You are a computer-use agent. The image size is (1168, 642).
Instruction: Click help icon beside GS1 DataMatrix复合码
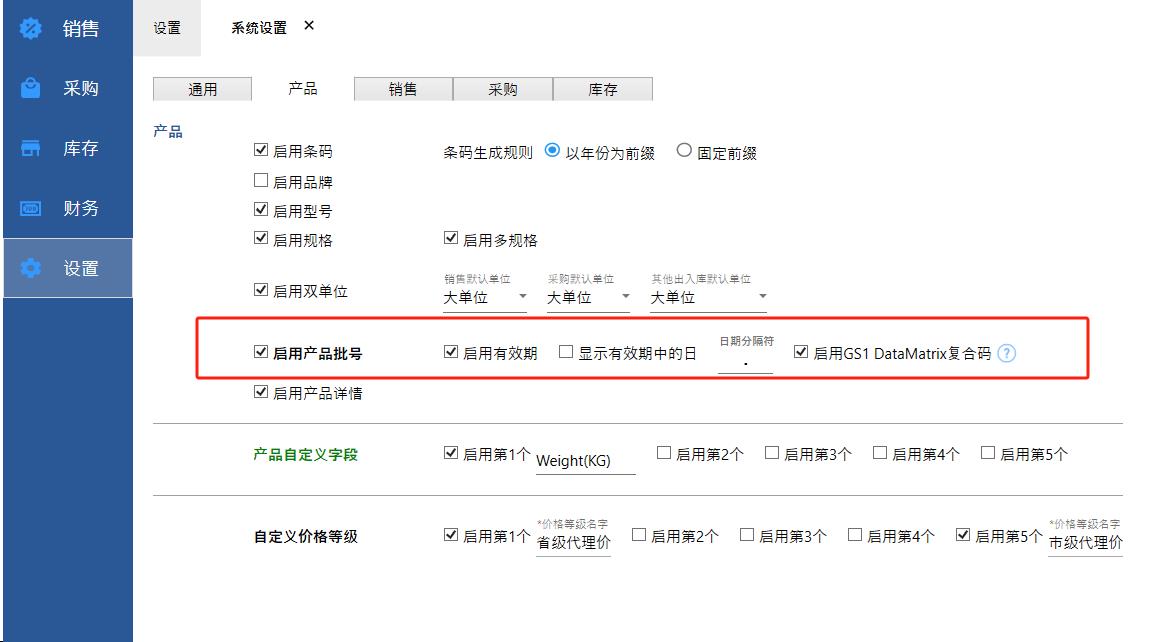[x=1007, y=353]
